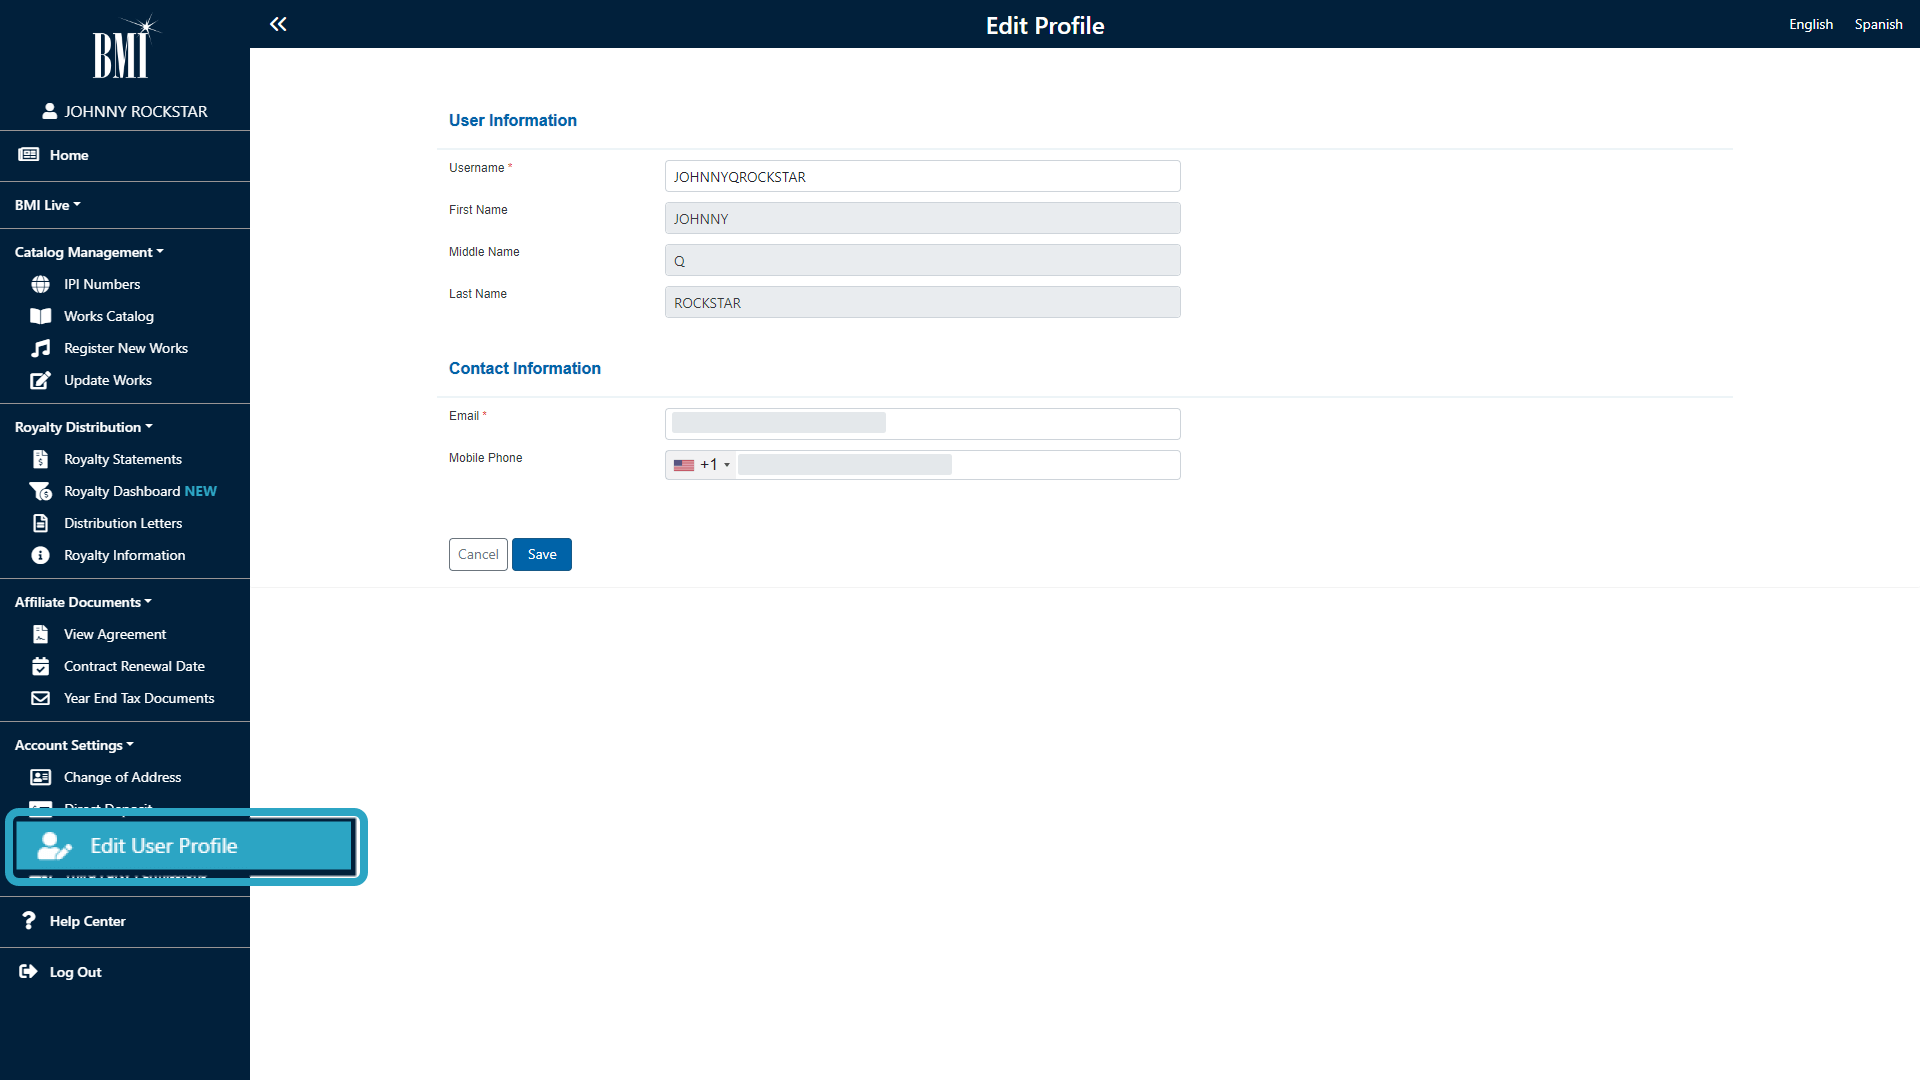
Task: Click the Log Out icon
Action: coord(28,972)
